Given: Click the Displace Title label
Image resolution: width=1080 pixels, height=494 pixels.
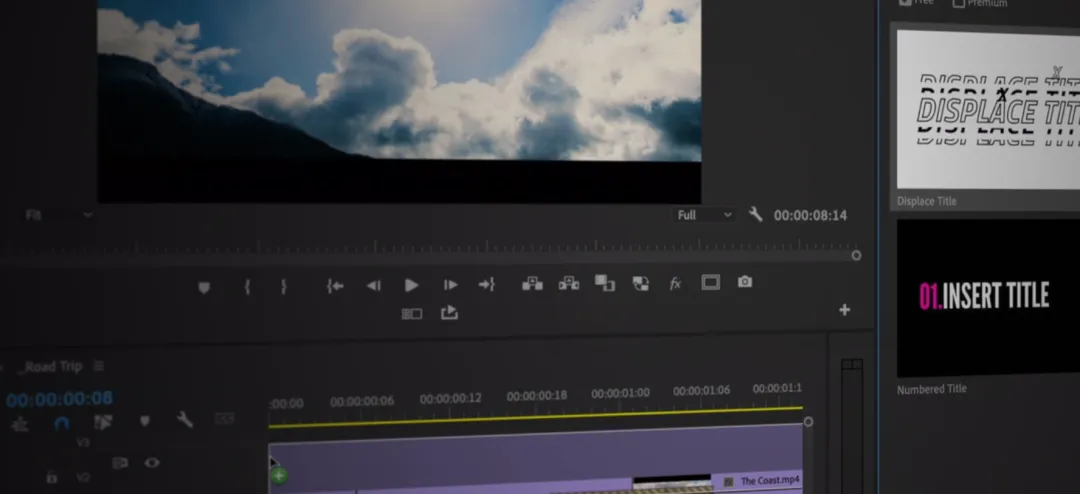Looking at the screenshot, I should point(926,202).
